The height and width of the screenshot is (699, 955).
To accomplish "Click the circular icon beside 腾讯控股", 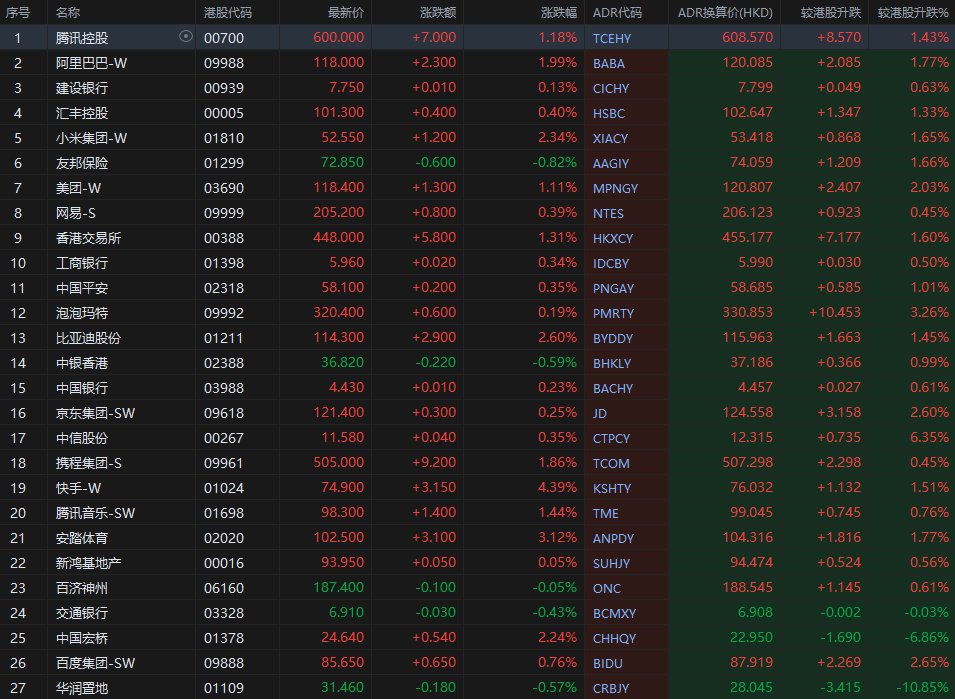I will pos(185,36).
